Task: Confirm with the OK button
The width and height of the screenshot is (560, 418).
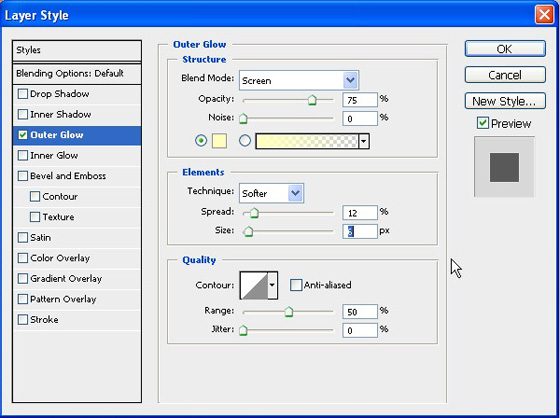Action: click(x=505, y=49)
